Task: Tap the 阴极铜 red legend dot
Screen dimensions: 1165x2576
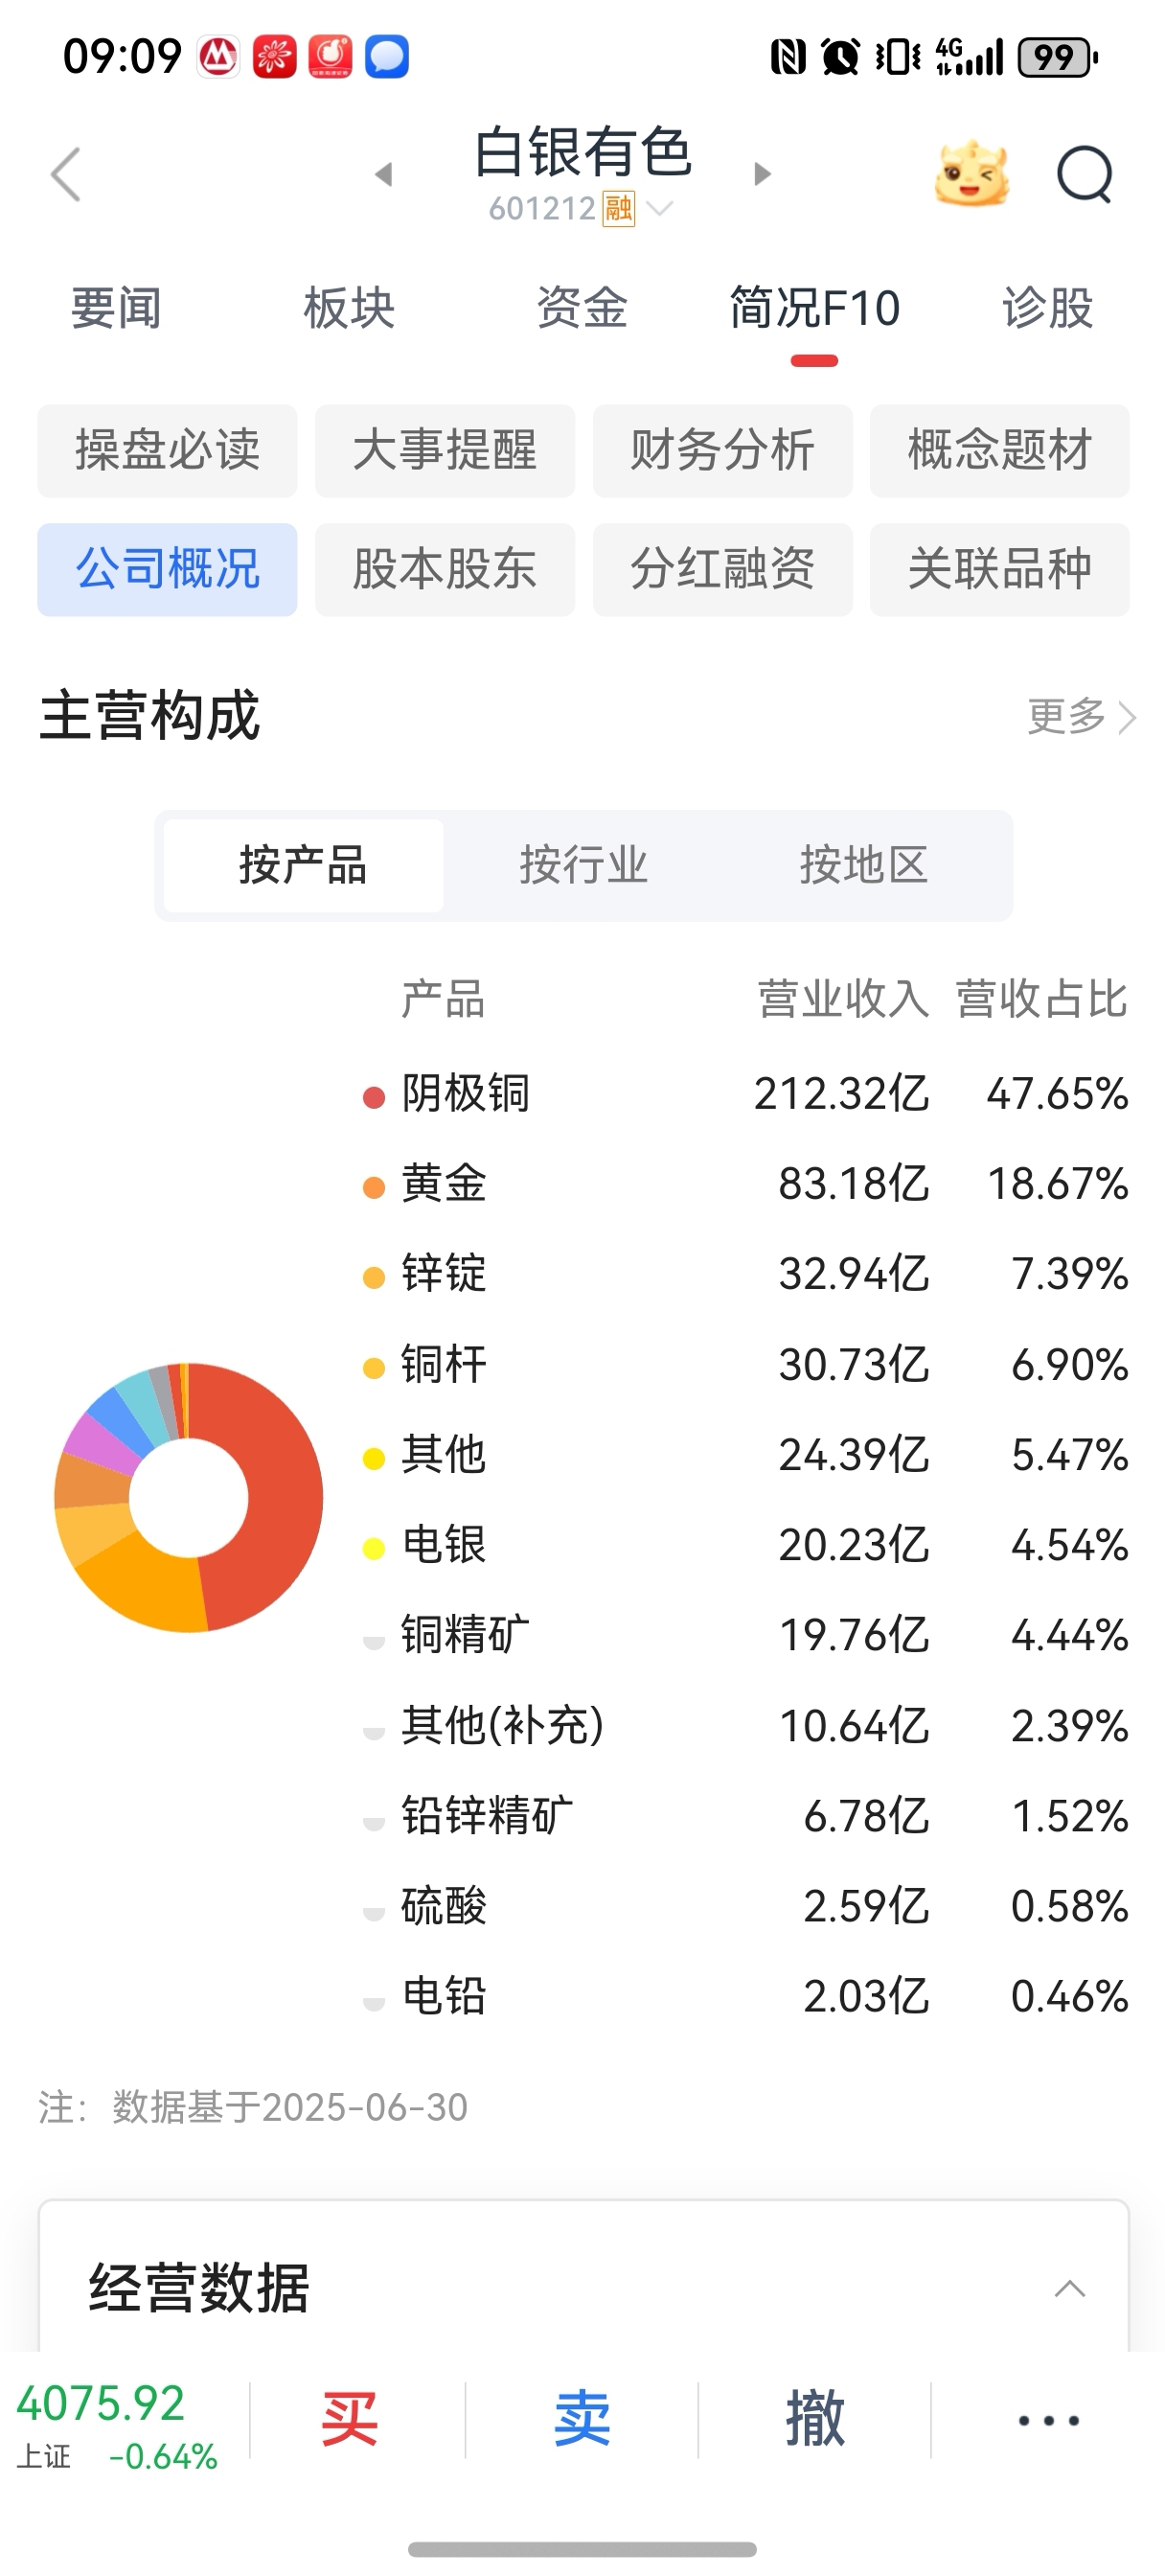Action: tap(374, 1097)
